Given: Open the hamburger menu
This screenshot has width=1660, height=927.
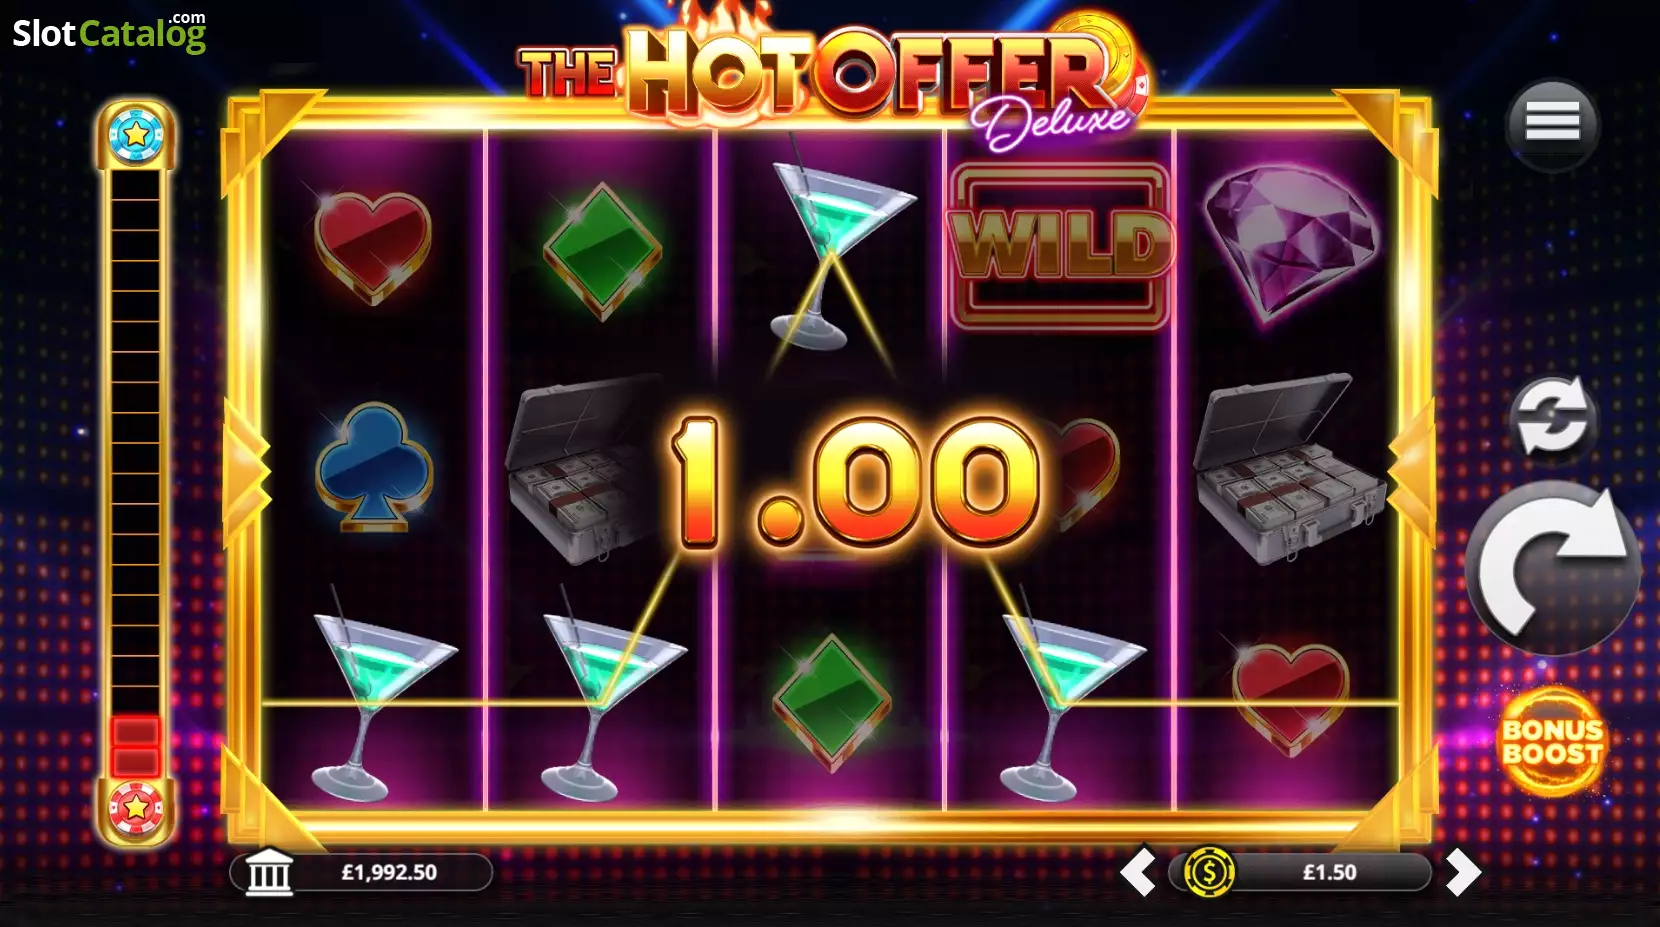Looking at the screenshot, I should click(1552, 122).
